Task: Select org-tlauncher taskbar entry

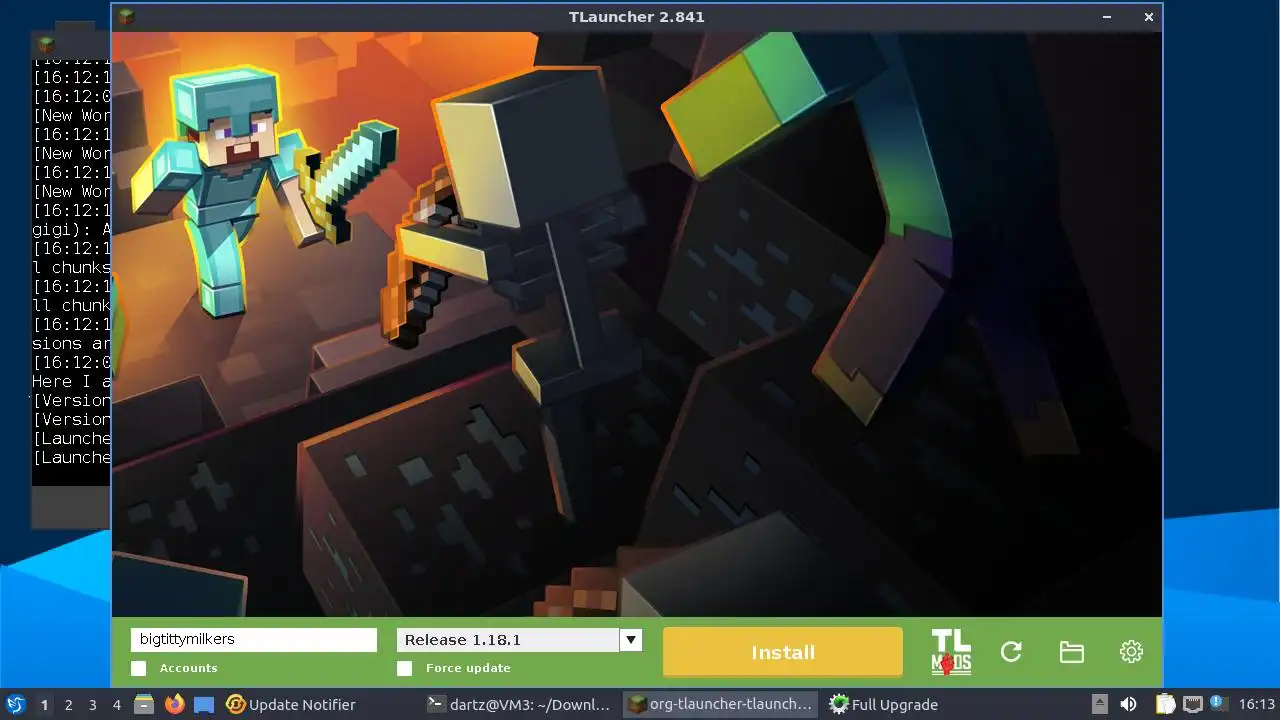Action: (720, 705)
